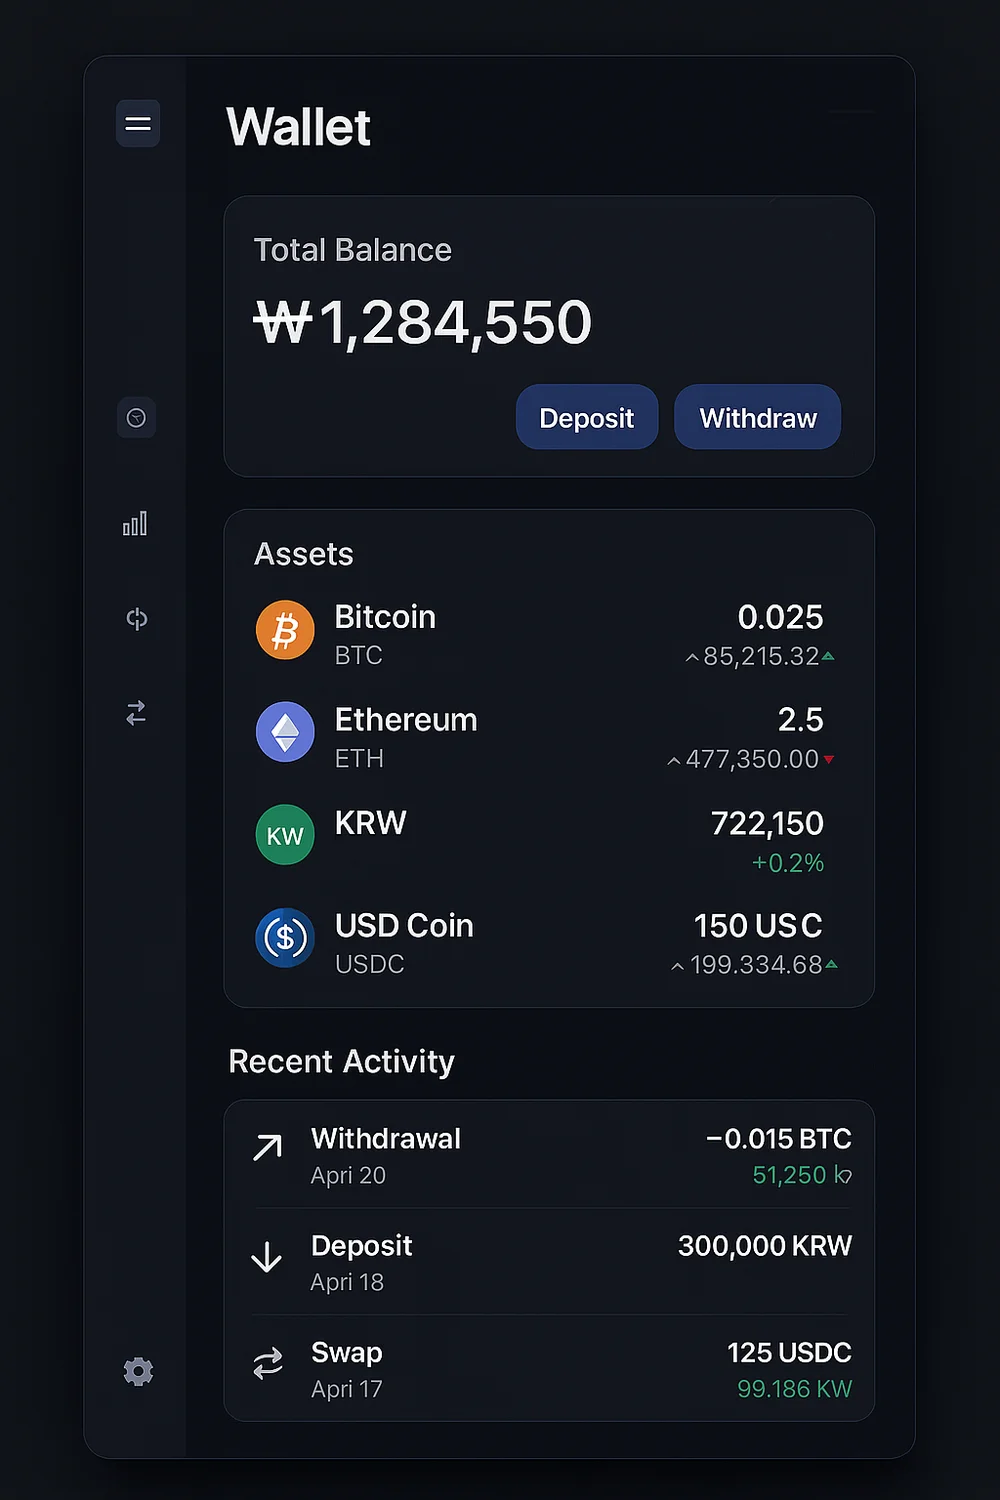The width and height of the screenshot is (1000, 1500).
Task: Expand the caret beside 199.334.68
Action: (678, 966)
